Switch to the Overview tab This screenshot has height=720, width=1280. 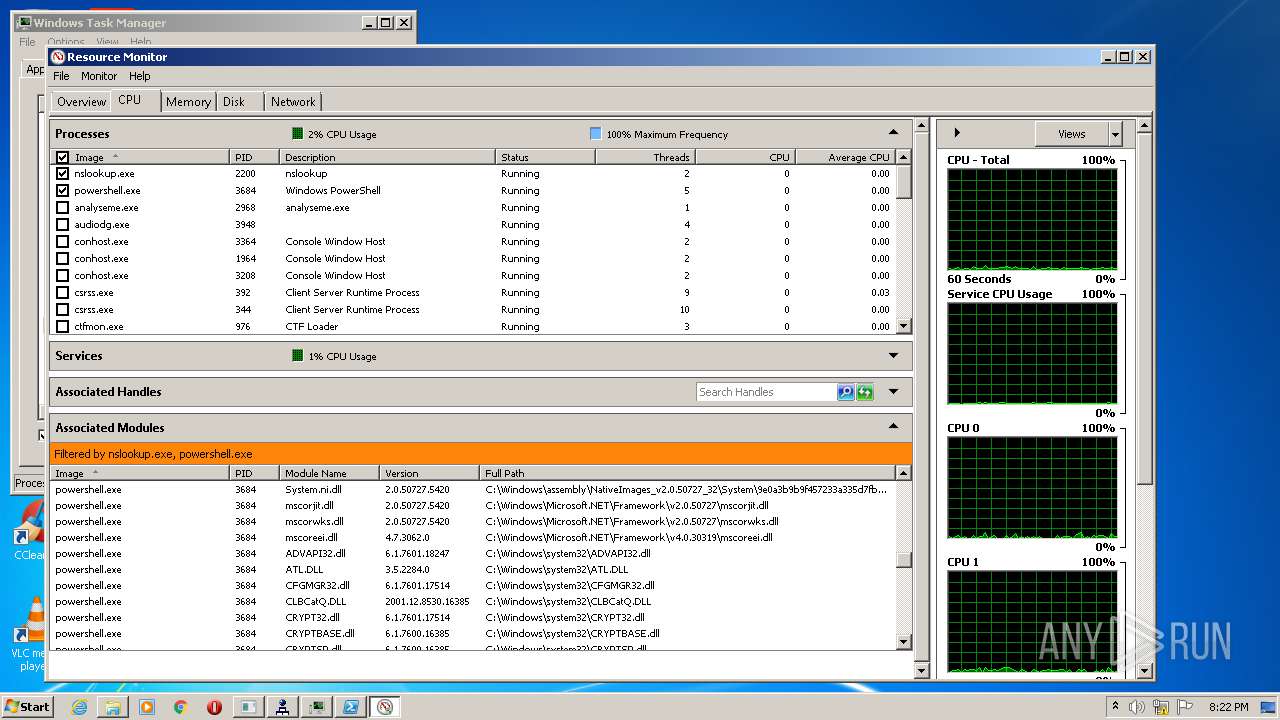[x=81, y=102]
